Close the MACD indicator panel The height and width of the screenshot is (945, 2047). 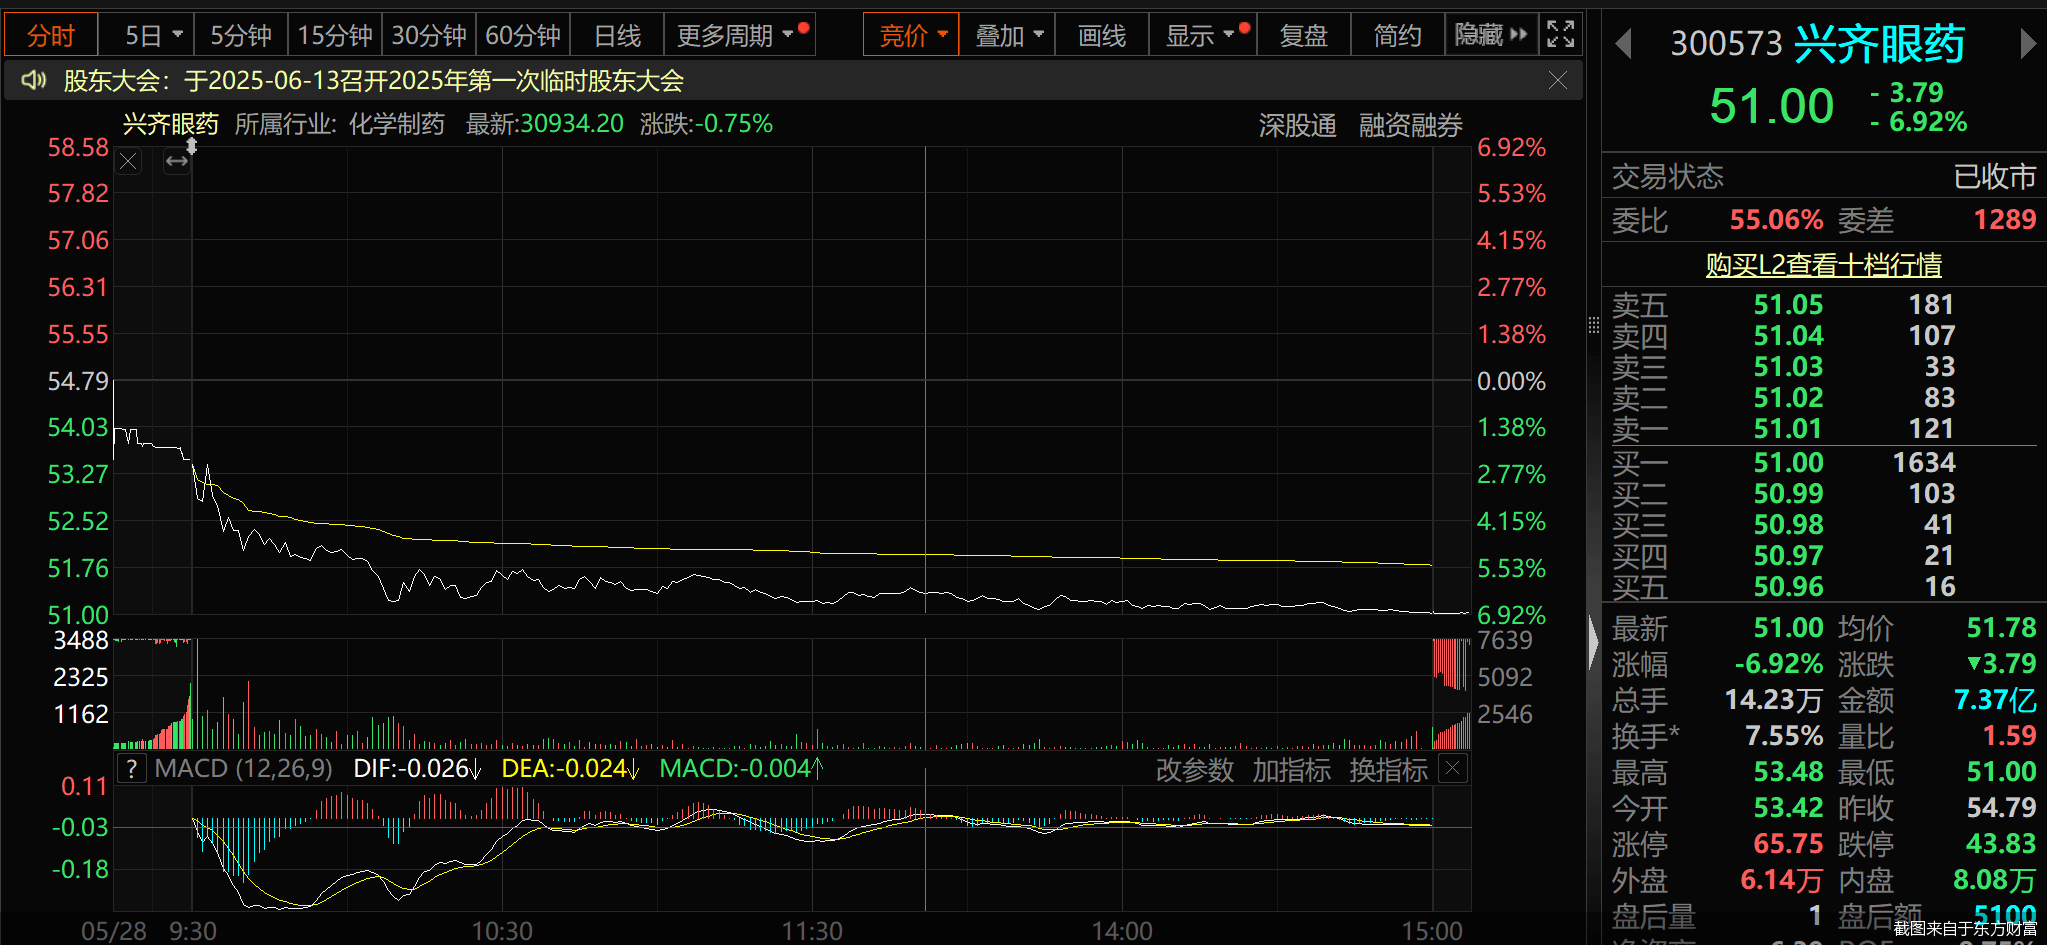tap(1453, 769)
